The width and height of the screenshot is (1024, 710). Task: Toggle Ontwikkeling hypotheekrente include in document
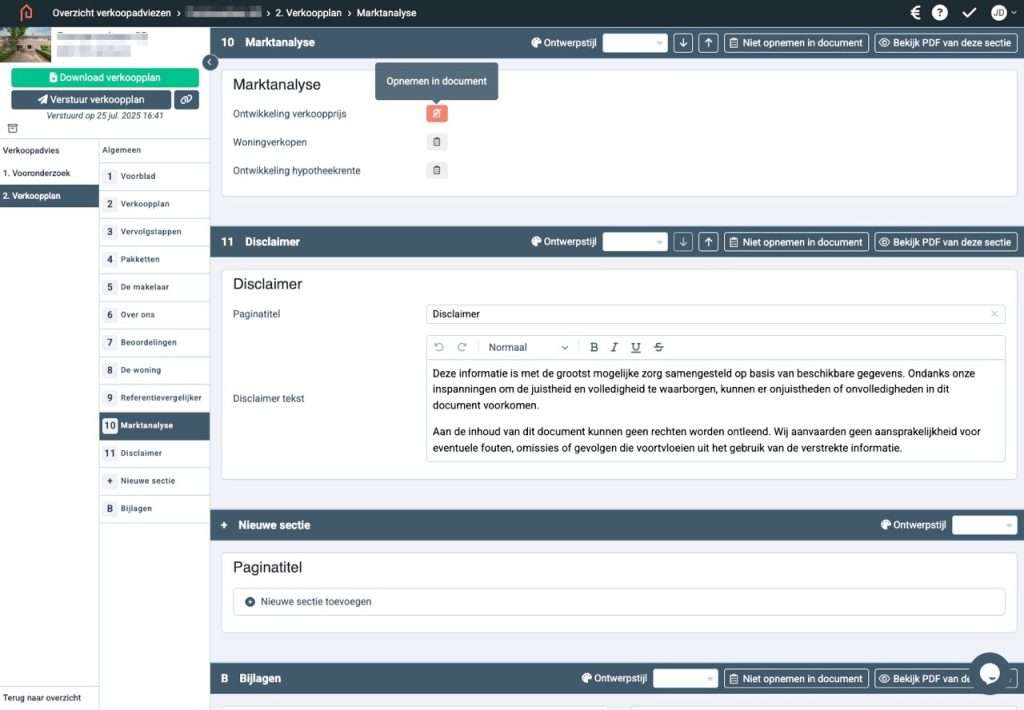coord(437,170)
